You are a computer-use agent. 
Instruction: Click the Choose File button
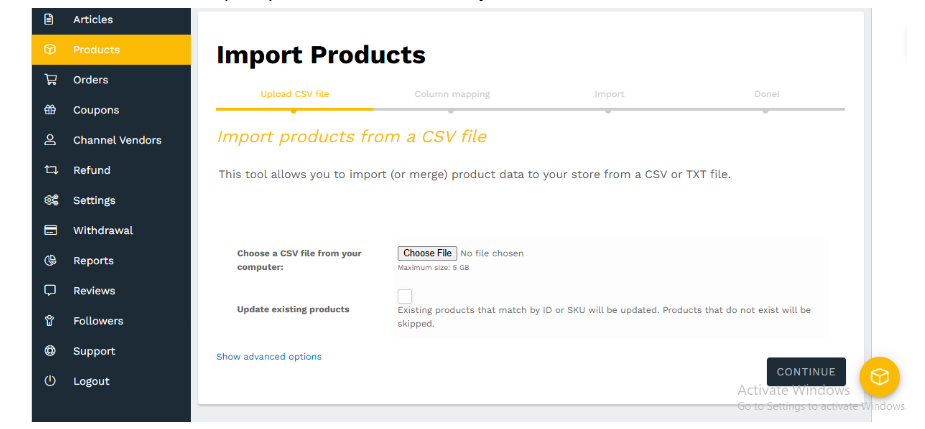click(427, 253)
